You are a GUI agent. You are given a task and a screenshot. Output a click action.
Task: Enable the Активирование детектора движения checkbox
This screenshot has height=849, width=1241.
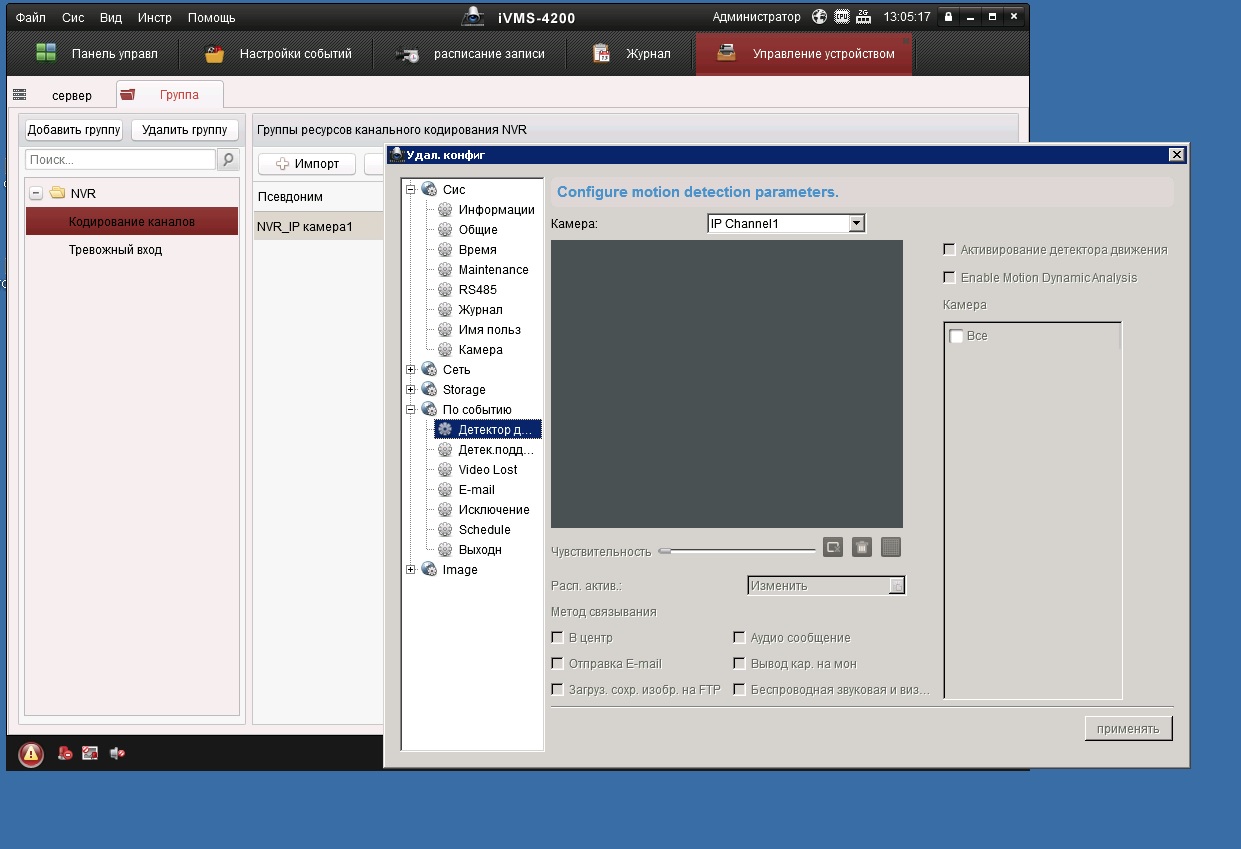point(950,250)
